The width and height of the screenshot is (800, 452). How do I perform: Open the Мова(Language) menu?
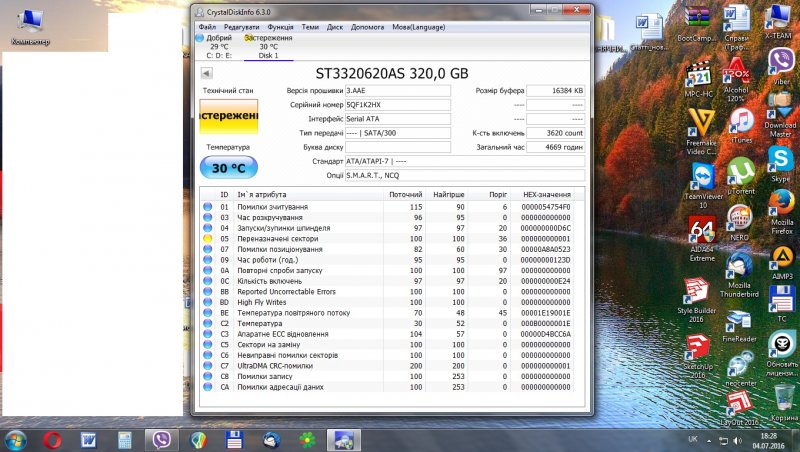click(x=416, y=27)
